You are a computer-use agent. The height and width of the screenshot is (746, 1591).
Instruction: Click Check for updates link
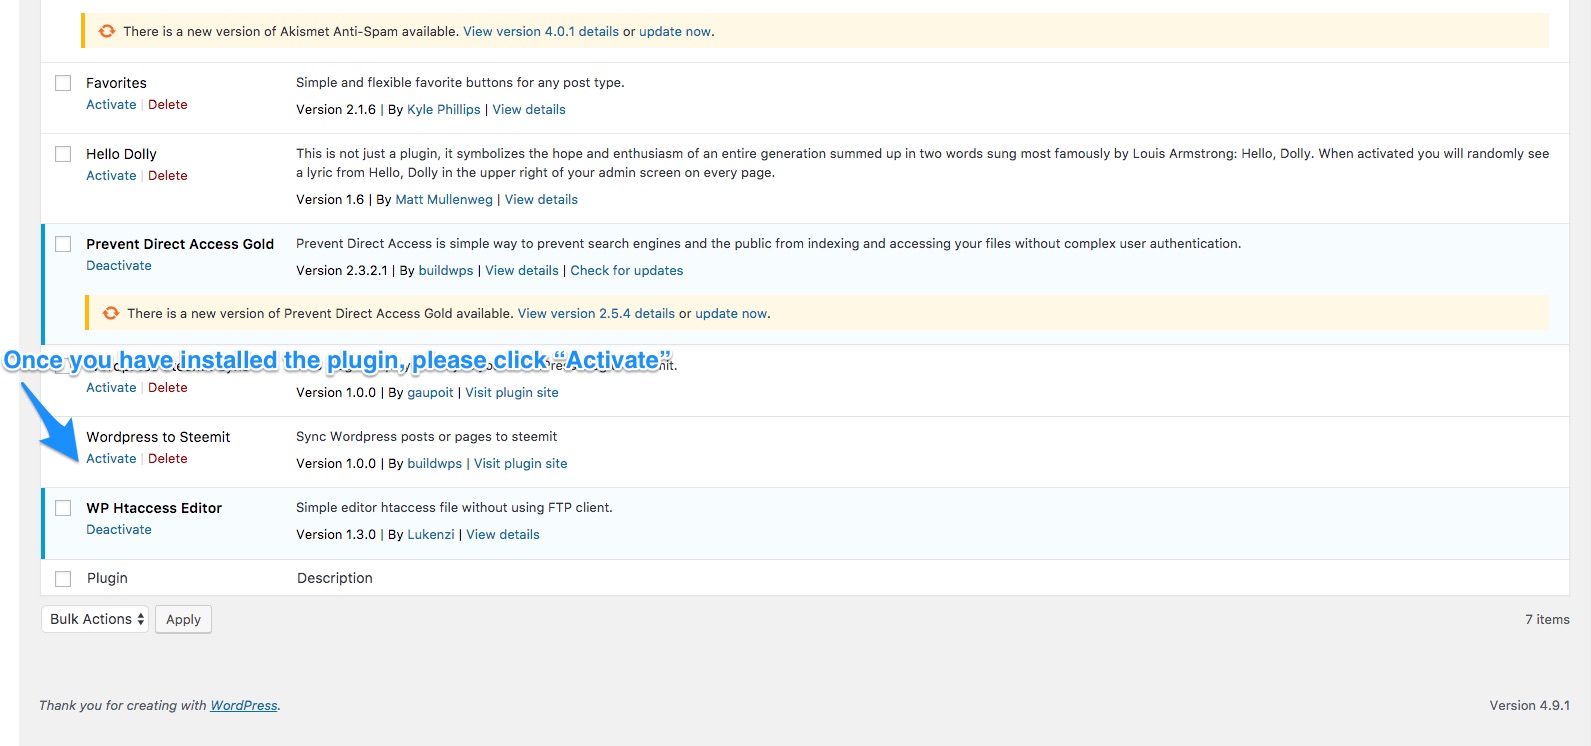[x=627, y=270]
